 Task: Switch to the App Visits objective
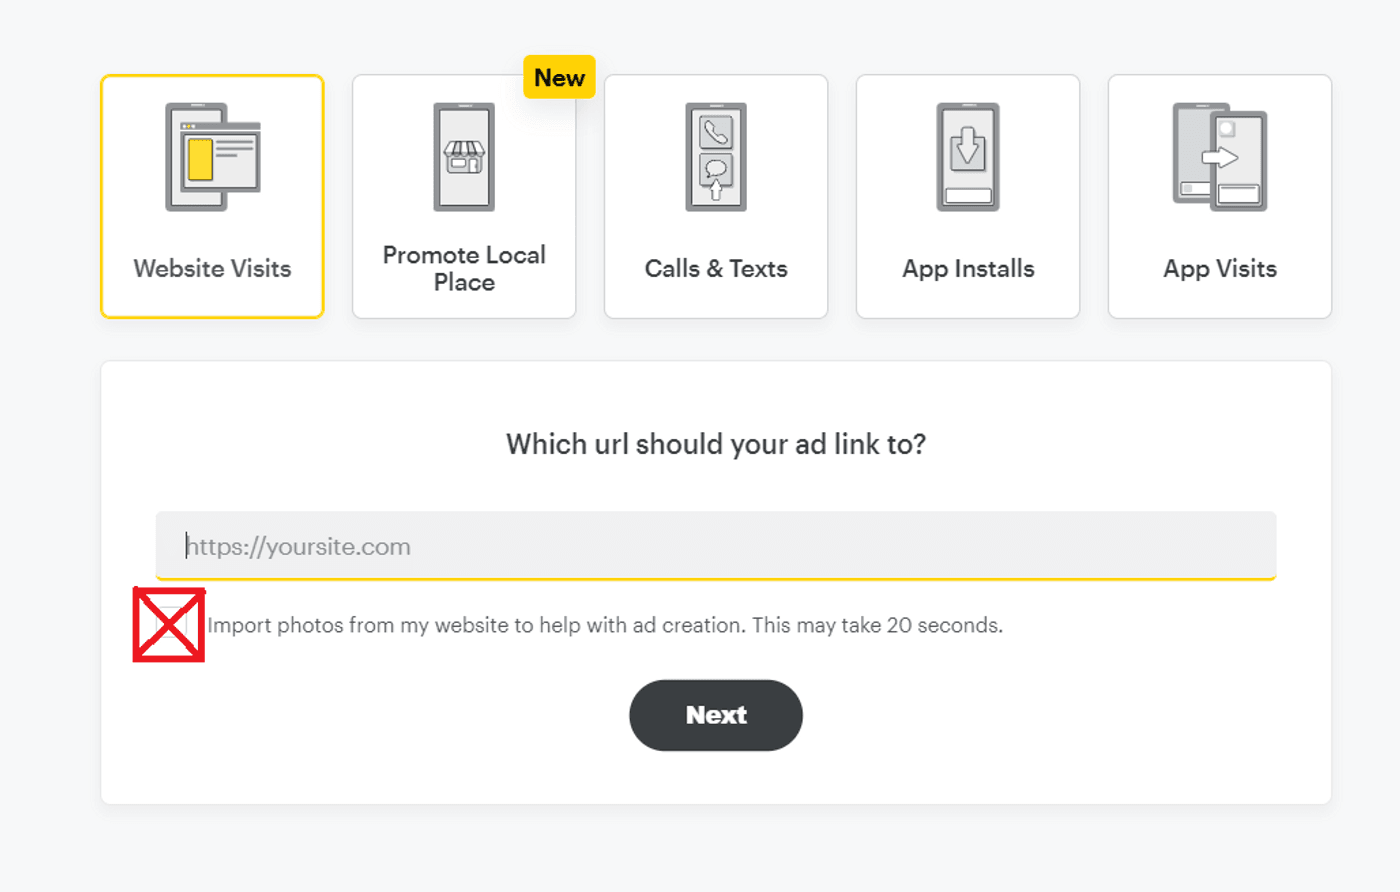[x=1219, y=196]
